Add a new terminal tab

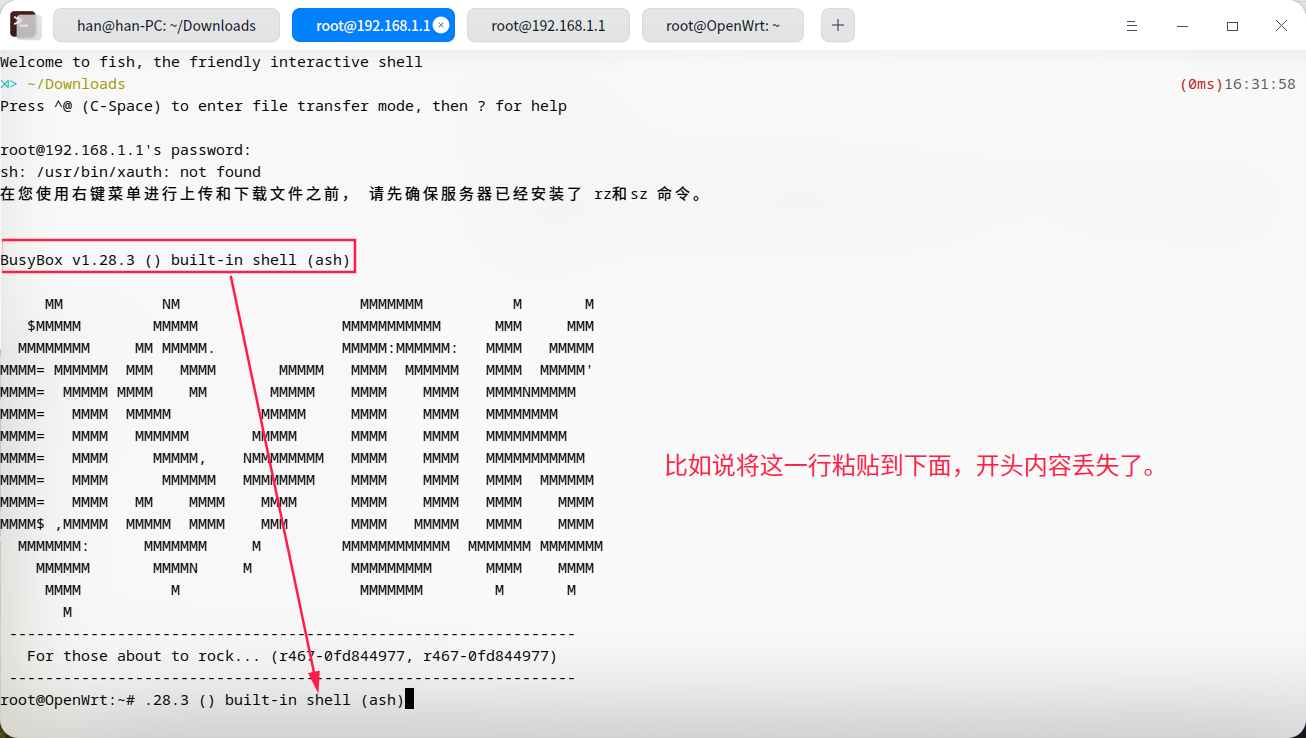[x=838, y=25]
